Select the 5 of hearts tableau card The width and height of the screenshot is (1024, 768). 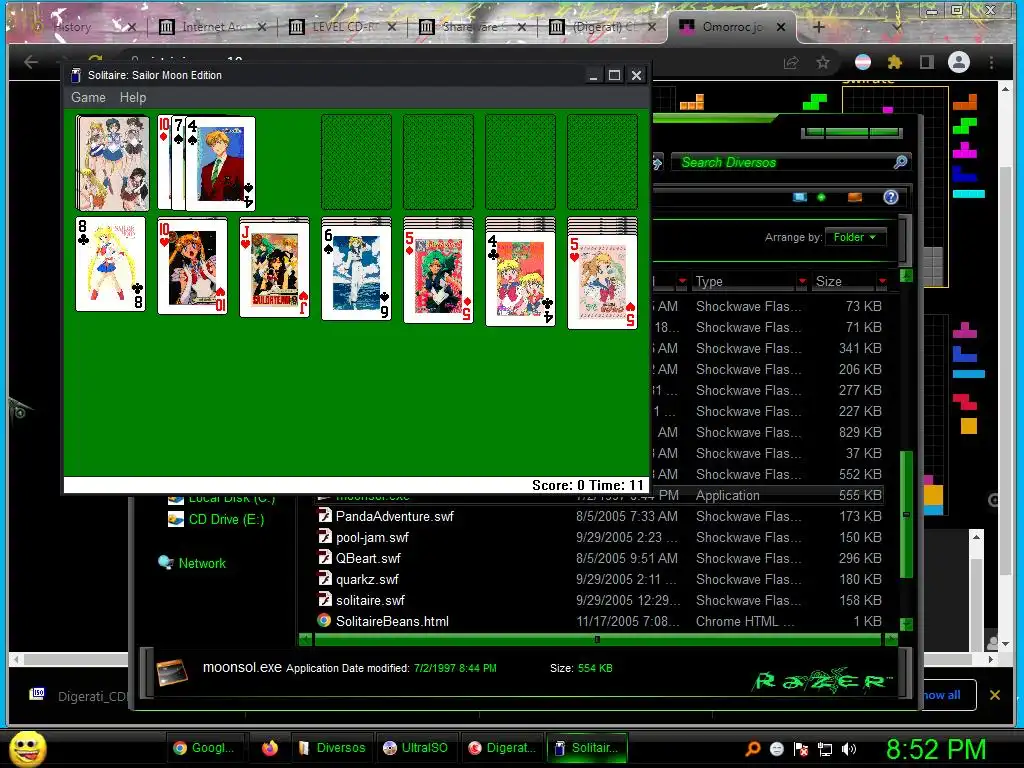pyautogui.click(x=602, y=281)
